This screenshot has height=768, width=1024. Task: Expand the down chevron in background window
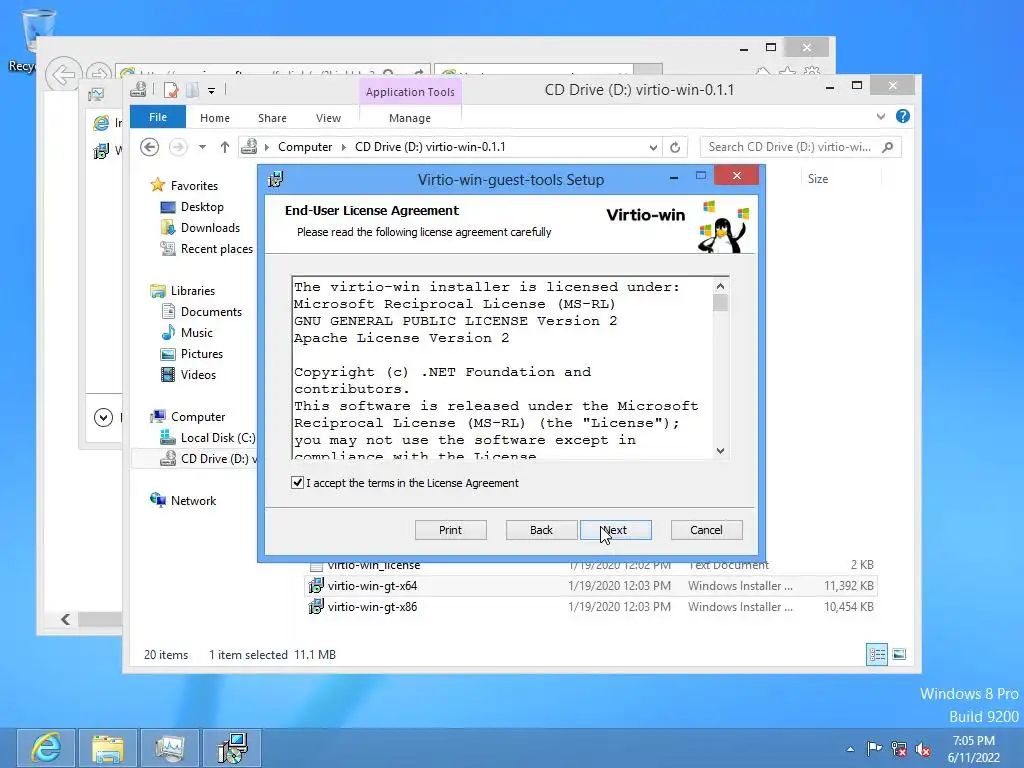[x=103, y=417]
